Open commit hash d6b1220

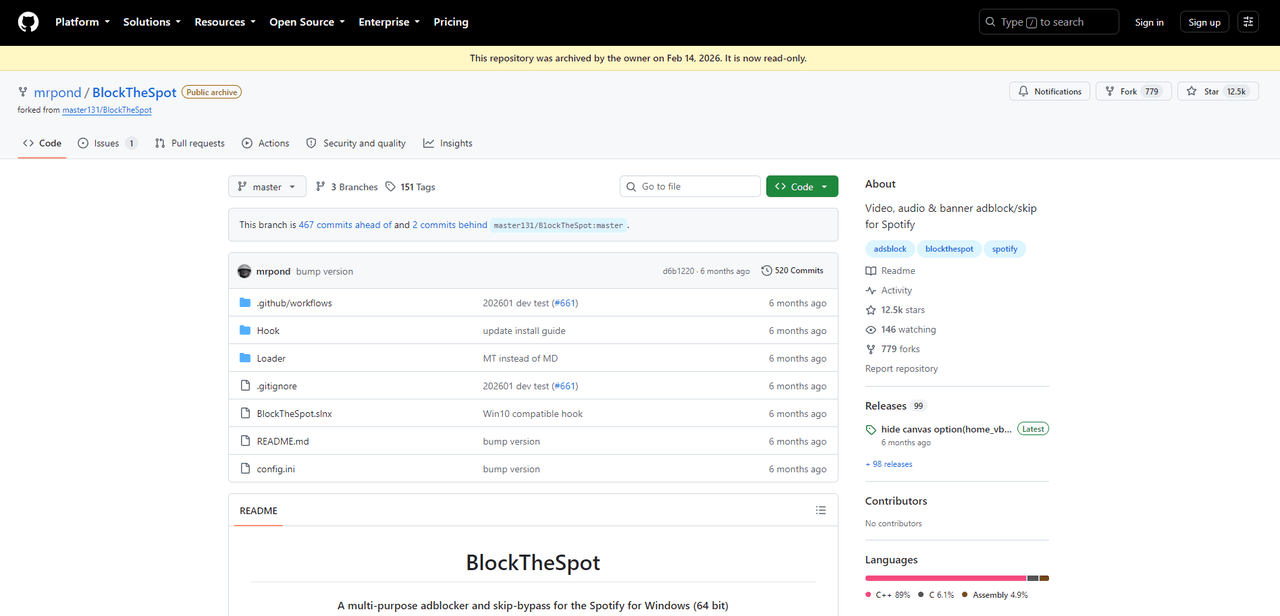679,271
